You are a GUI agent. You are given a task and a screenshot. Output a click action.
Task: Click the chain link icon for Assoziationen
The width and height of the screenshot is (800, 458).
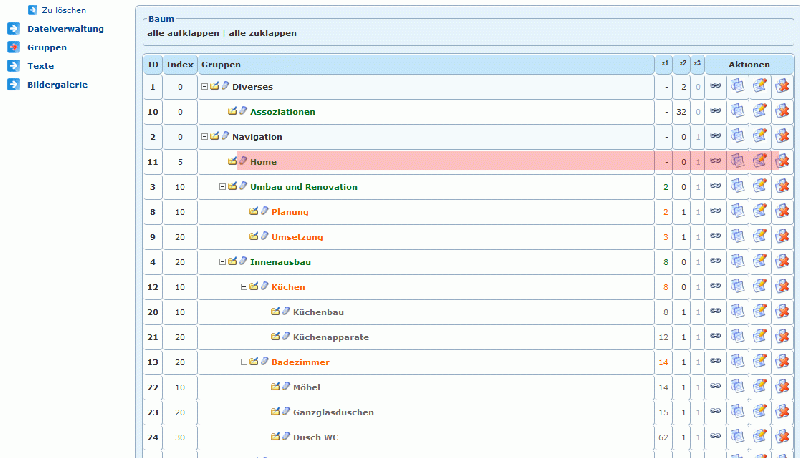[716, 111]
